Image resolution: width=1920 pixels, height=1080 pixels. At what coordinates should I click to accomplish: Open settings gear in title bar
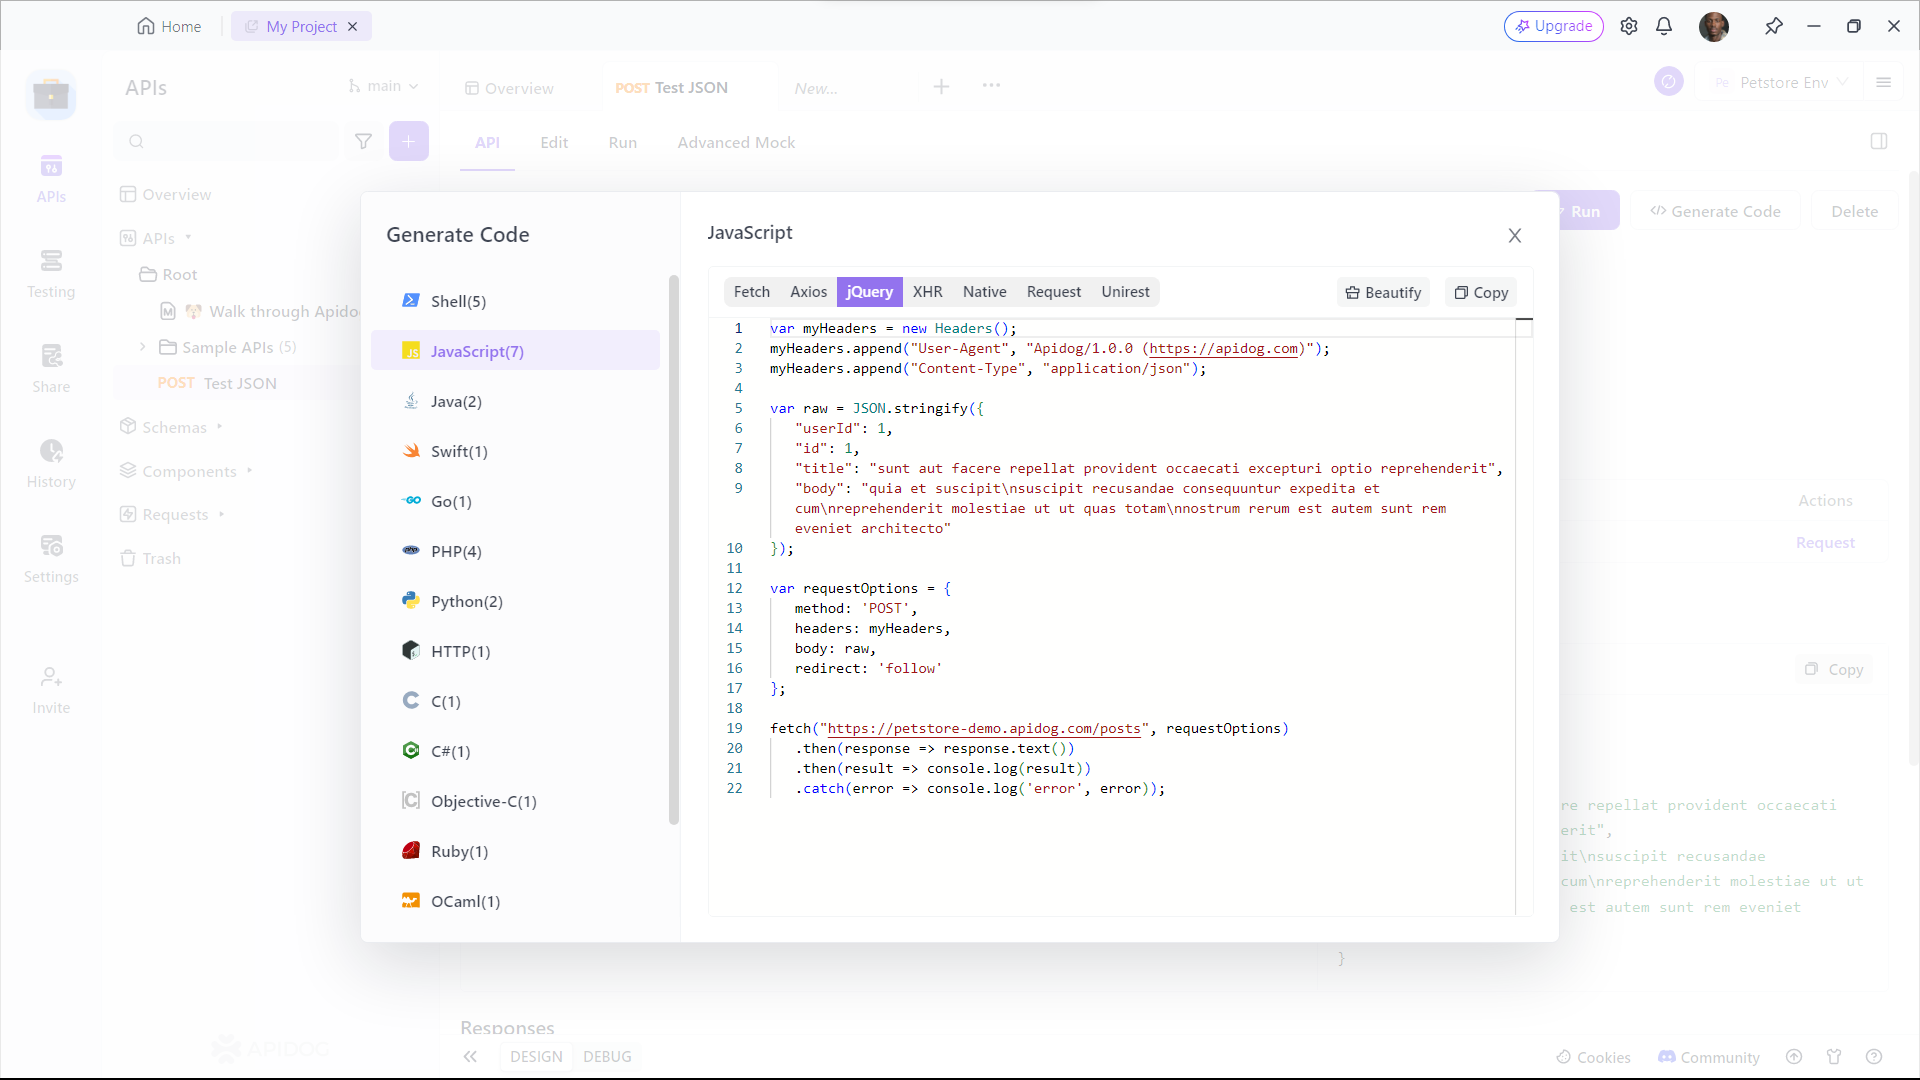(x=1629, y=26)
